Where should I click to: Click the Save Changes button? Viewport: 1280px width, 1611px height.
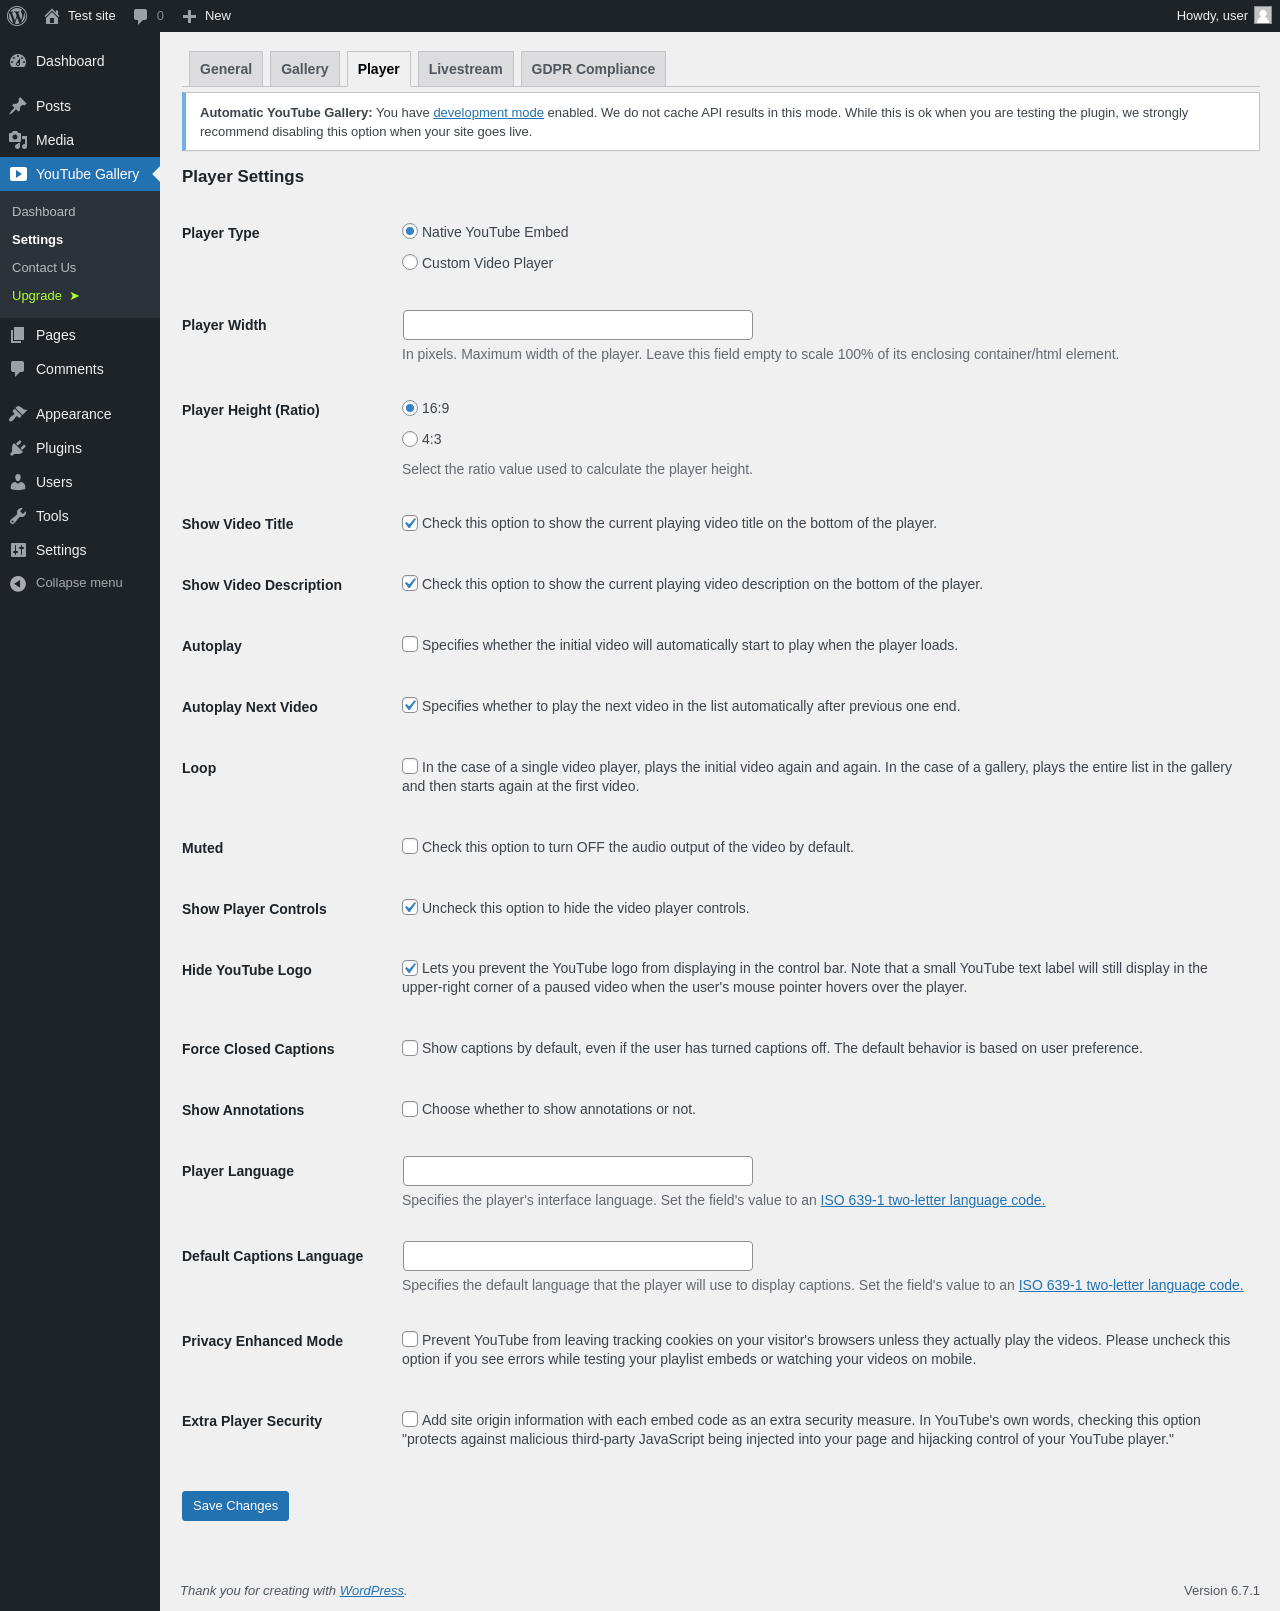click(x=235, y=1506)
